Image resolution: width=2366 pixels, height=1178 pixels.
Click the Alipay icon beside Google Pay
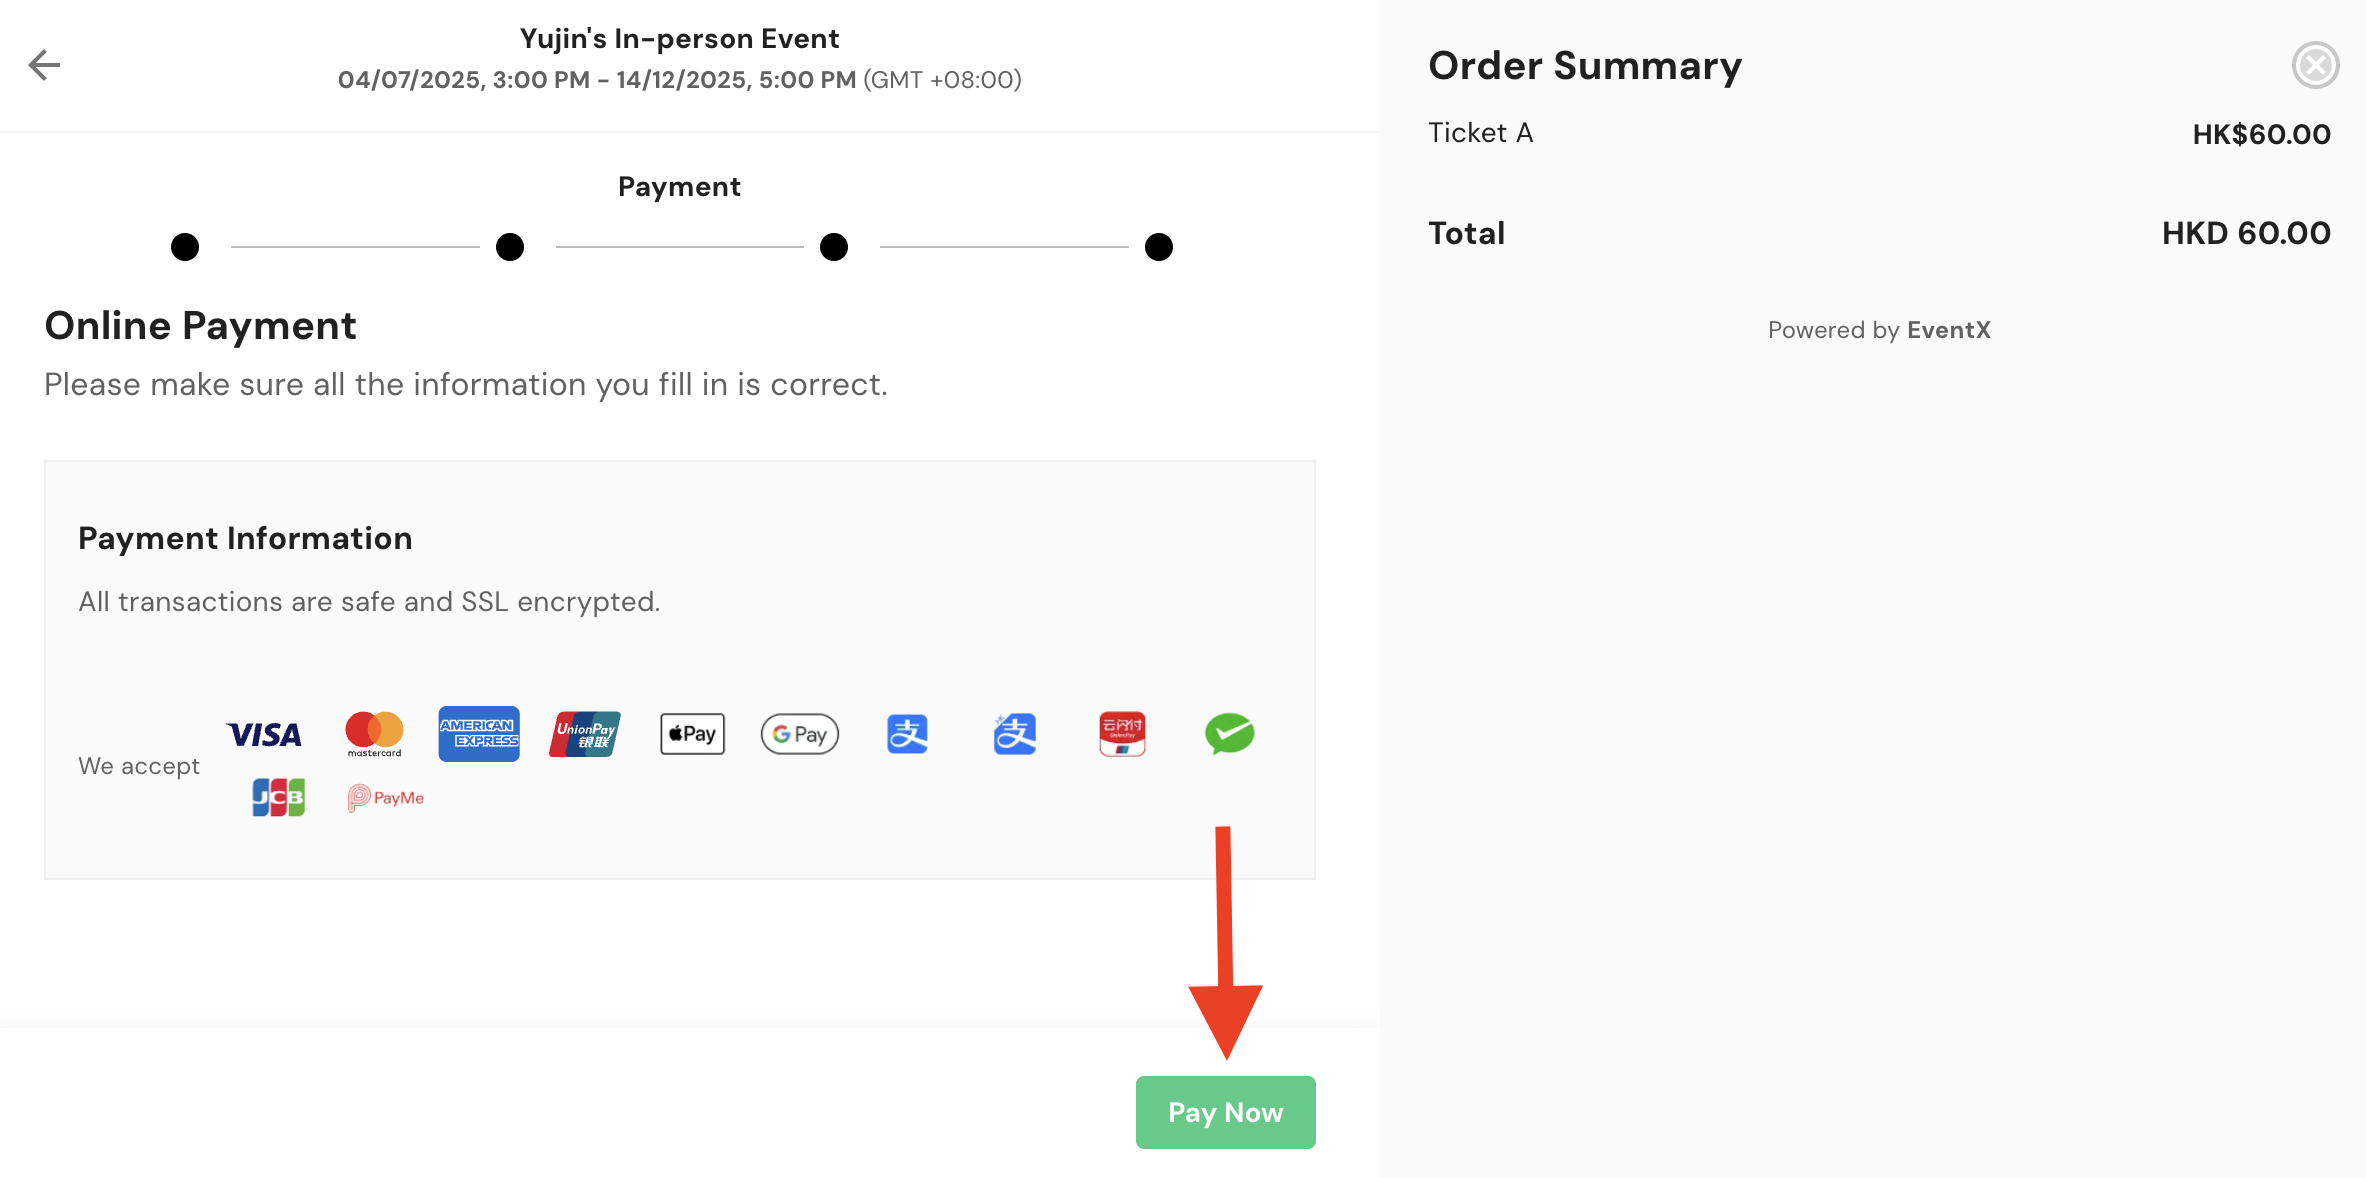(x=907, y=734)
